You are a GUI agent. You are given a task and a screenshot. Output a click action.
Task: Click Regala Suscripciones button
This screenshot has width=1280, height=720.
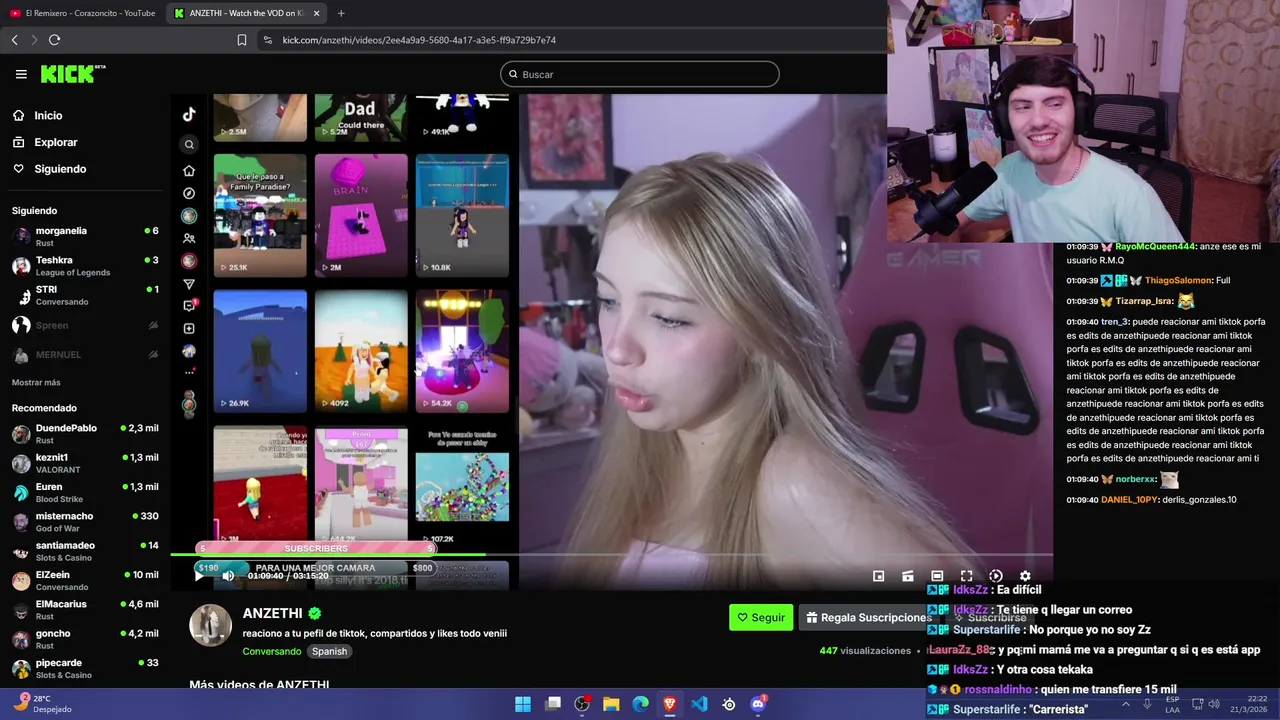pos(869,617)
